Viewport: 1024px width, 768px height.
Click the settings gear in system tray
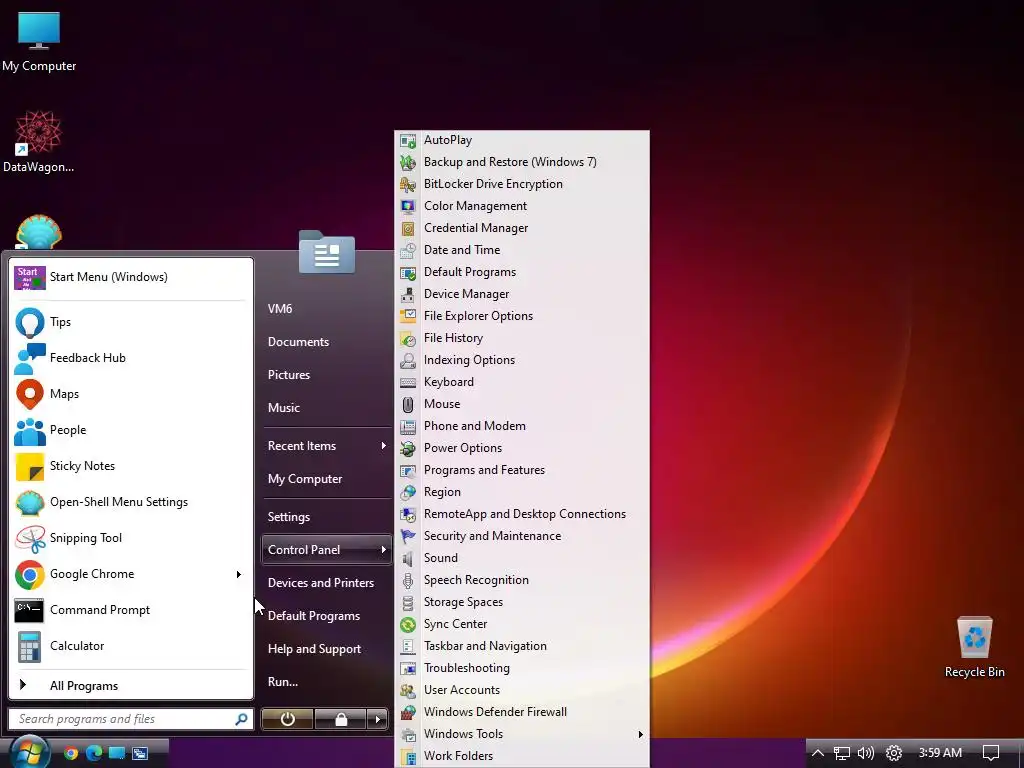(893, 753)
